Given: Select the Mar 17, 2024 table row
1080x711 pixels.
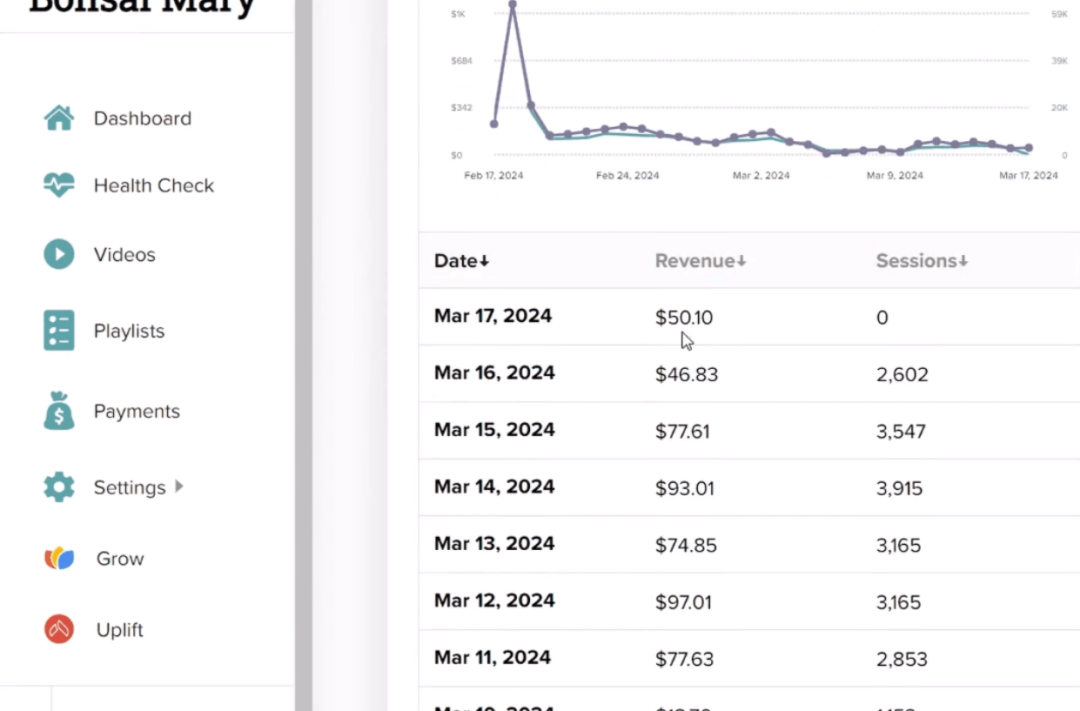Looking at the screenshot, I should click(x=493, y=317).
